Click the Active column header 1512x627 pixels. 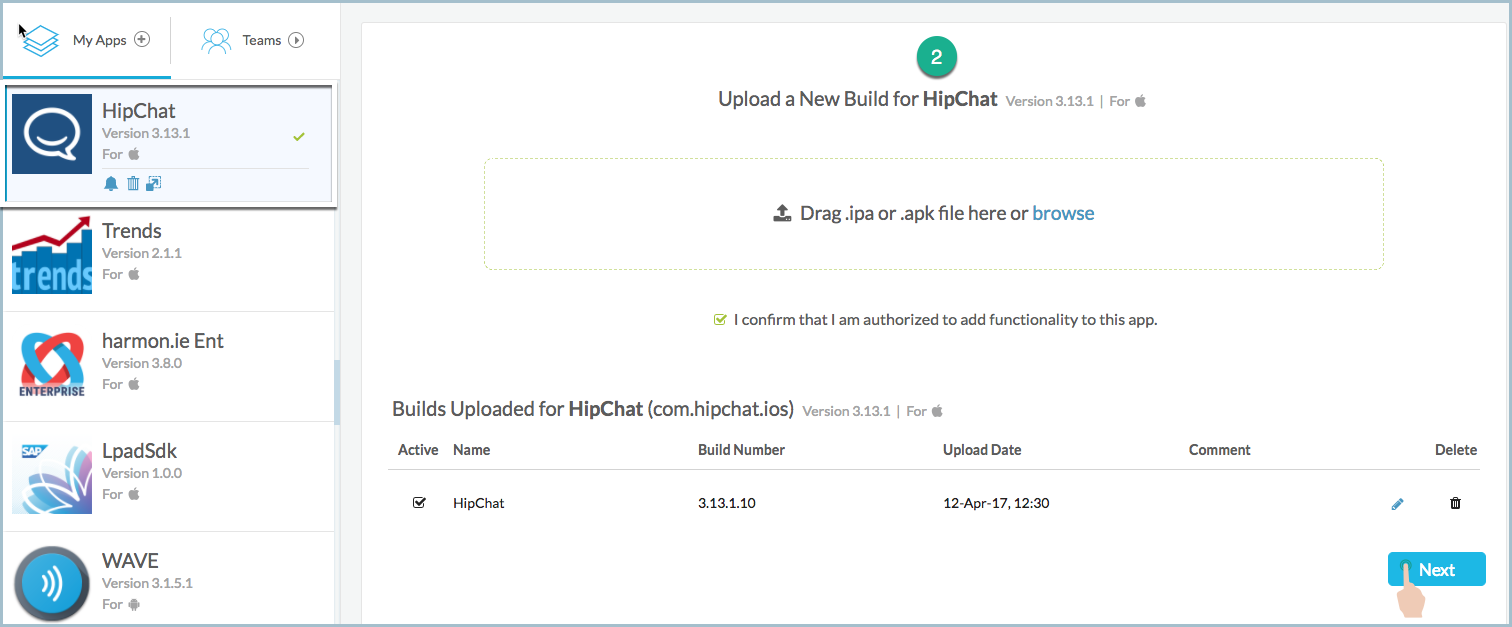click(418, 450)
